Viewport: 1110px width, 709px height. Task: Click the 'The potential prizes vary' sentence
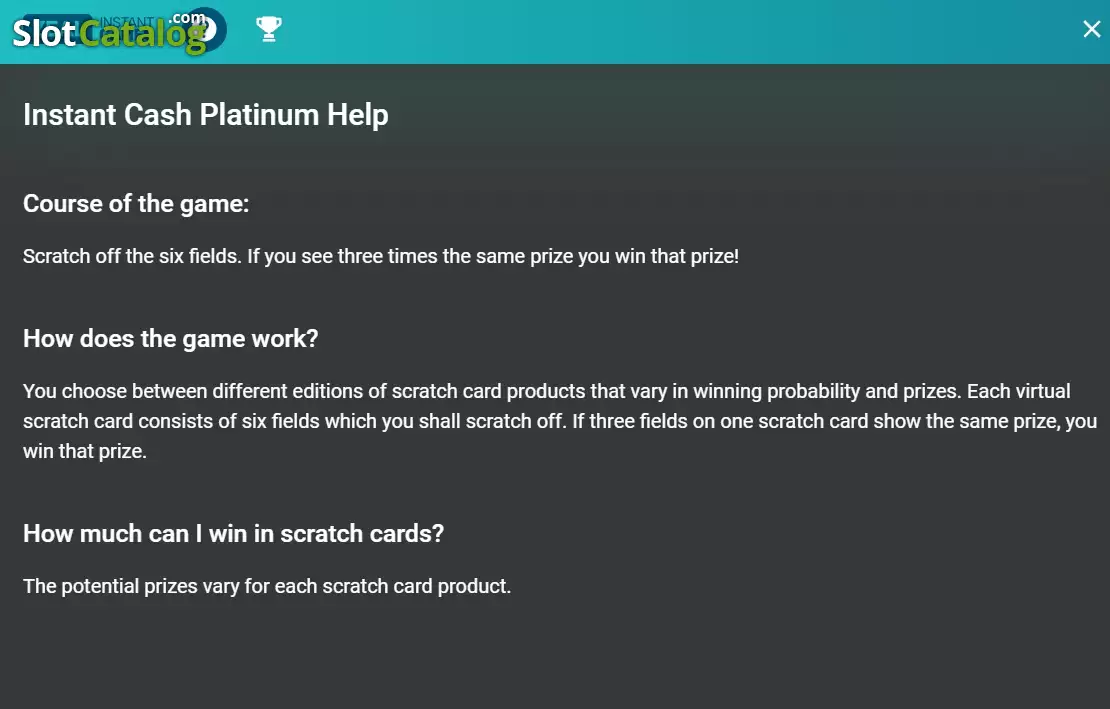[267, 587]
